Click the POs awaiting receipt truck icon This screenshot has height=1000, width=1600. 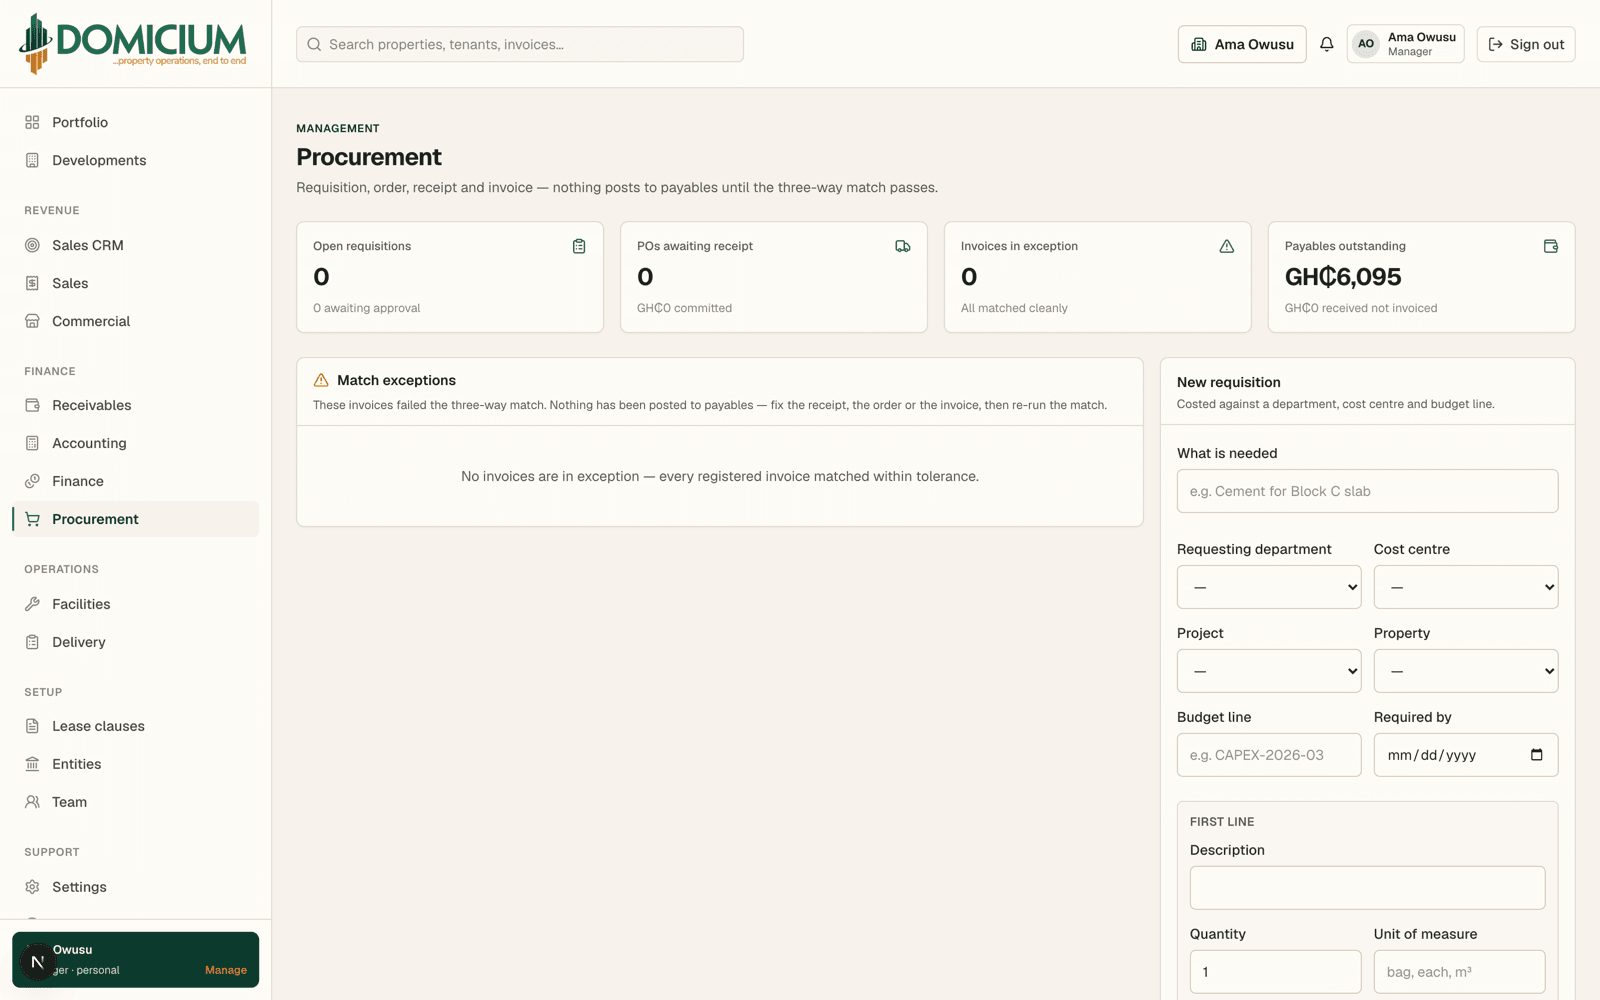point(903,246)
